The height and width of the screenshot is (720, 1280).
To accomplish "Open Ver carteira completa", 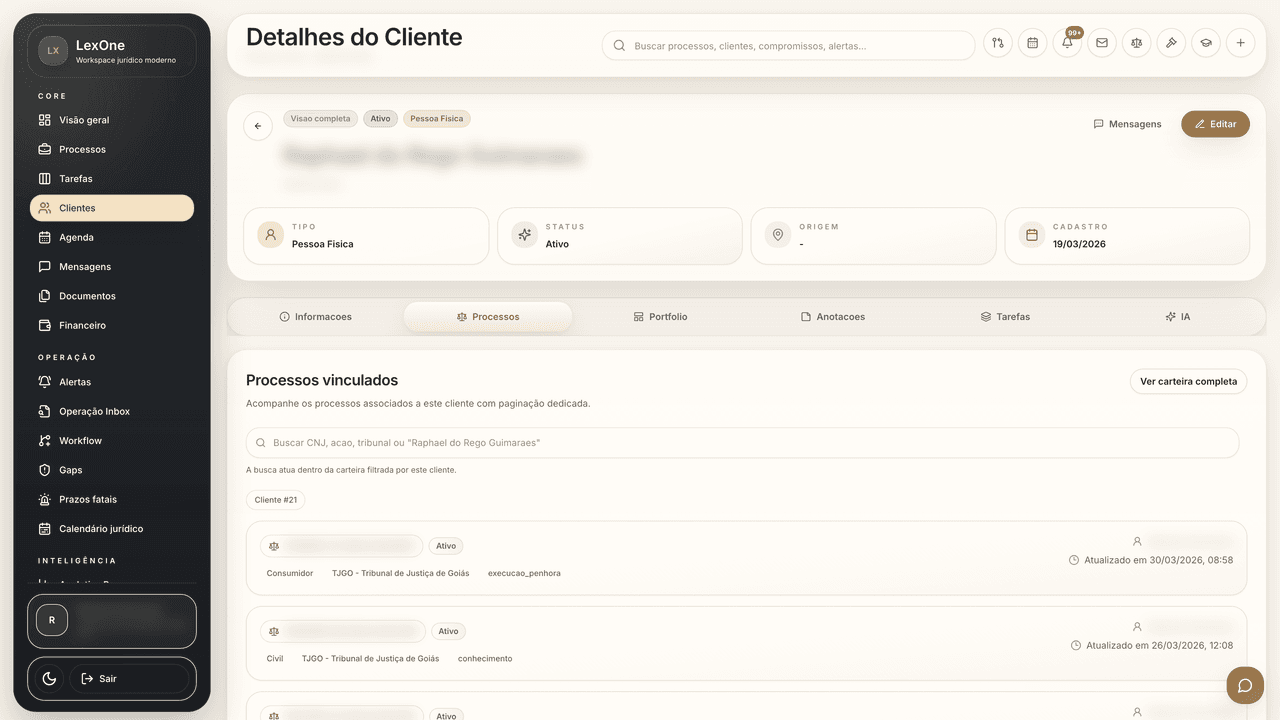I will point(1188,381).
